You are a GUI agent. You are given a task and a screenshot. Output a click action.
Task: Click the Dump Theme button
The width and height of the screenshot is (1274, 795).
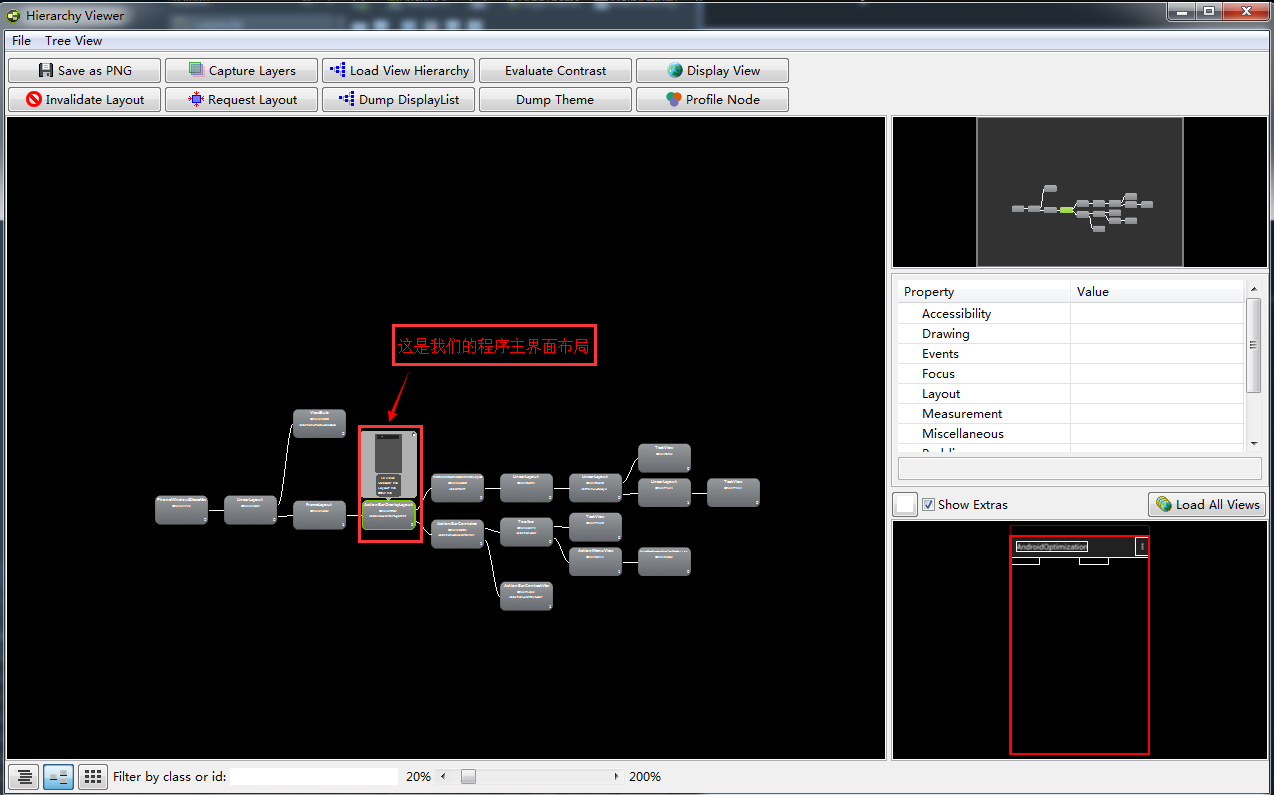point(556,100)
